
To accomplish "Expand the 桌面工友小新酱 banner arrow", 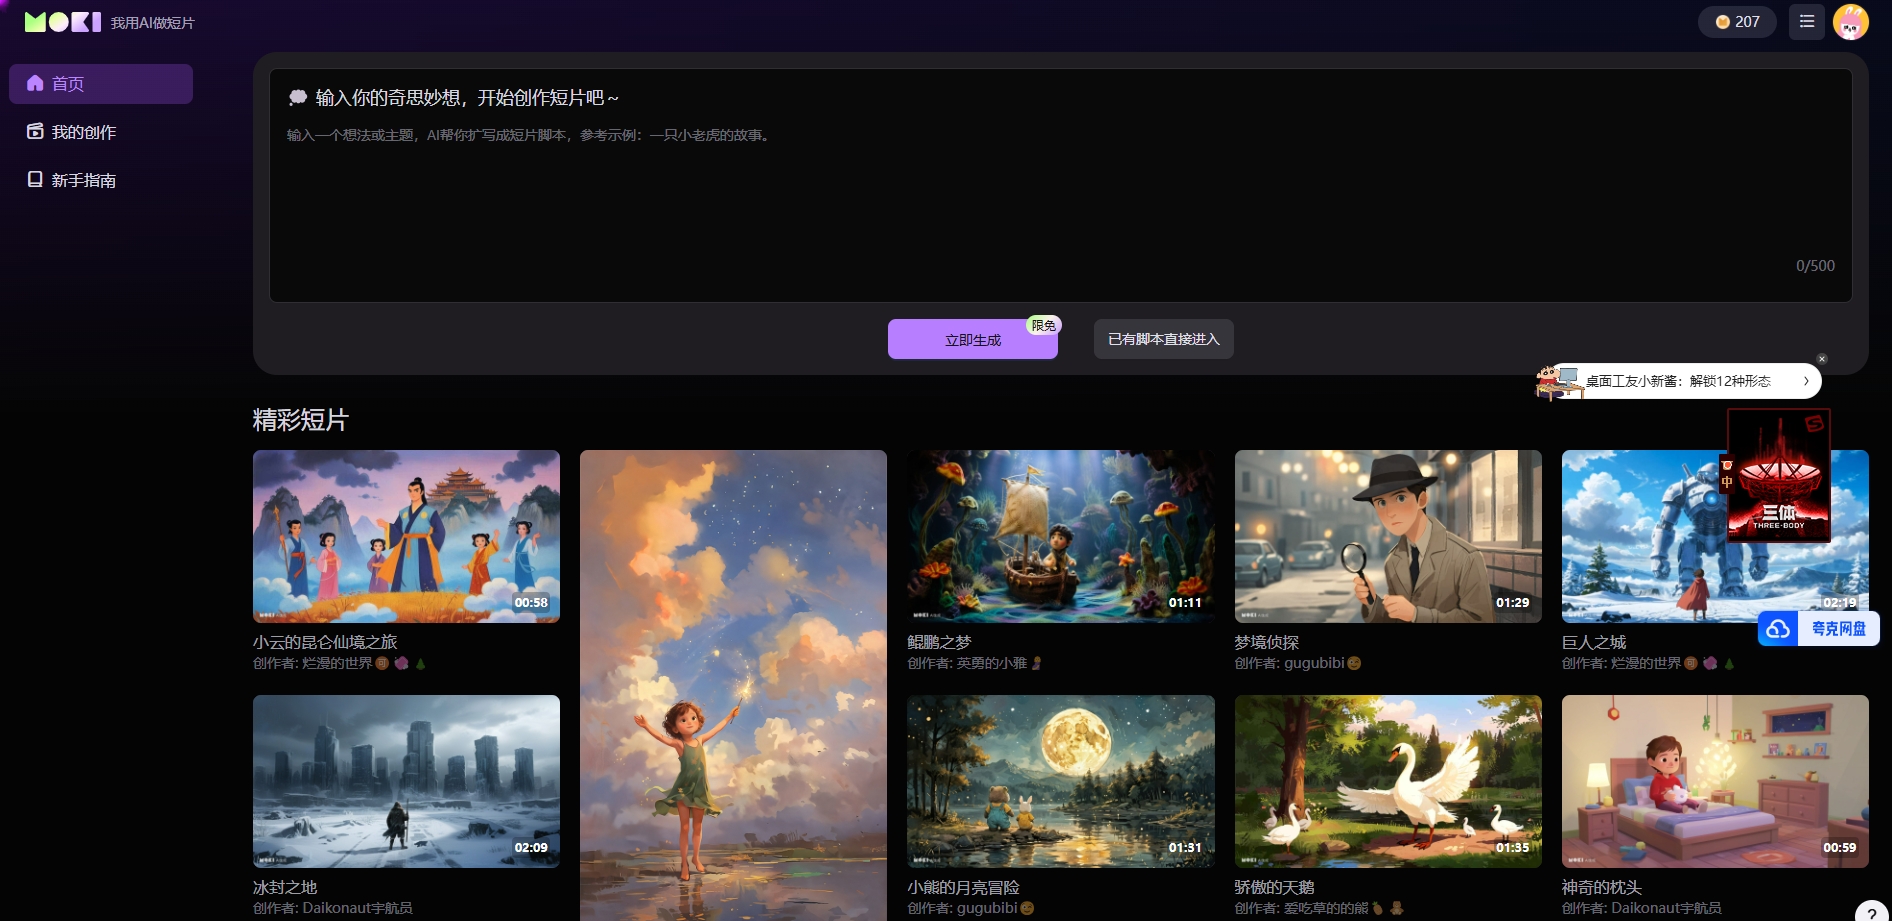I will click(x=1806, y=381).
